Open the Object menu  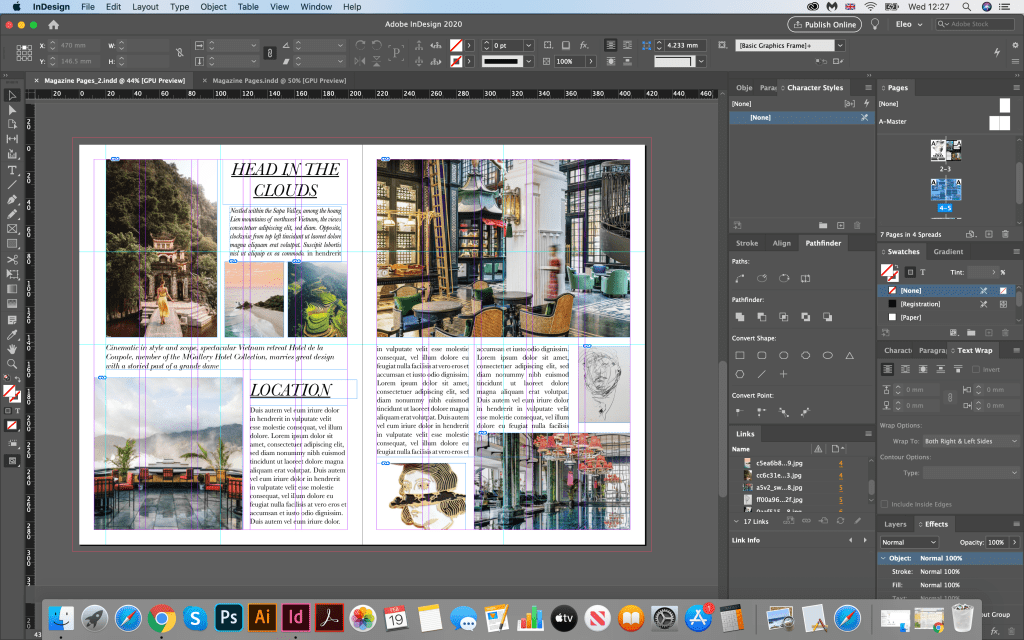point(213,7)
